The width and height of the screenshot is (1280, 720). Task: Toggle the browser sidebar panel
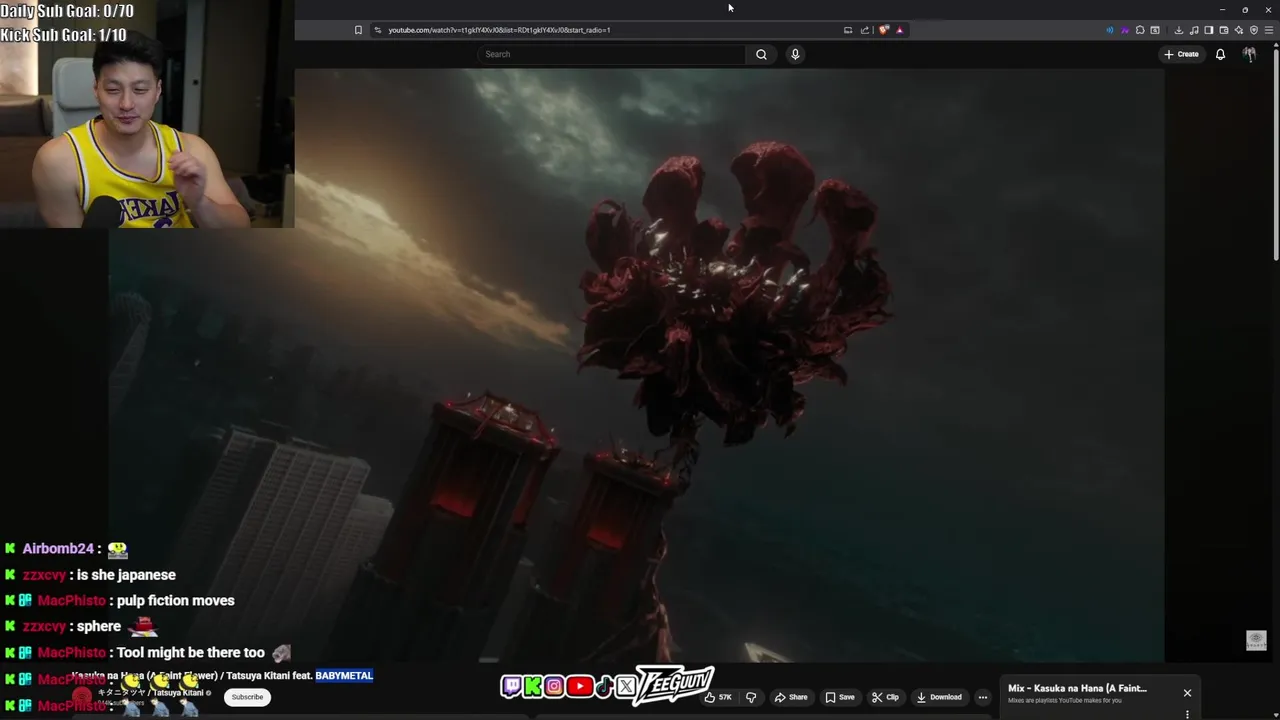(x=1209, y=30)
